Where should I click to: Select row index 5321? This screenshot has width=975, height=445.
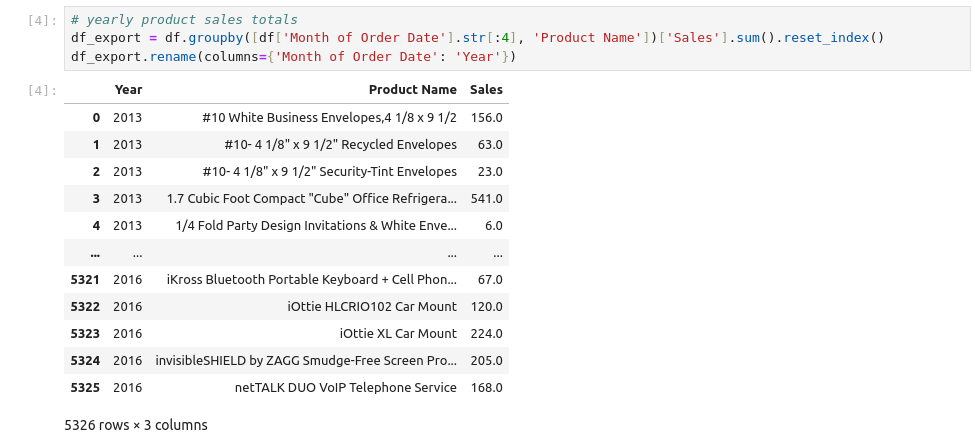(86, 280)
